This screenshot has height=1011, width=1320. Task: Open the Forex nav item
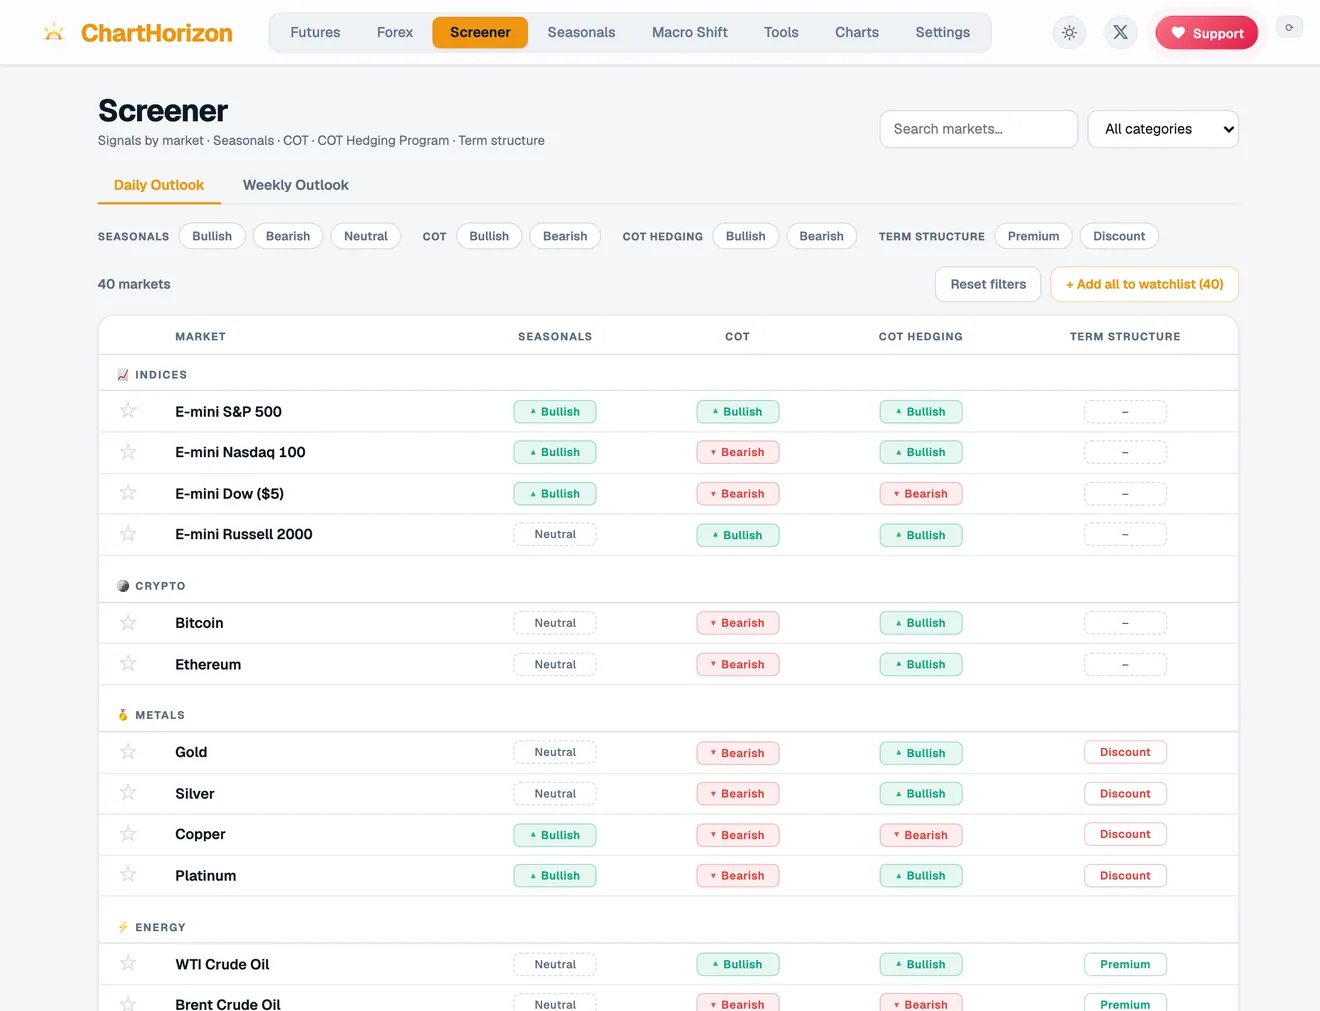pos(395,32)
